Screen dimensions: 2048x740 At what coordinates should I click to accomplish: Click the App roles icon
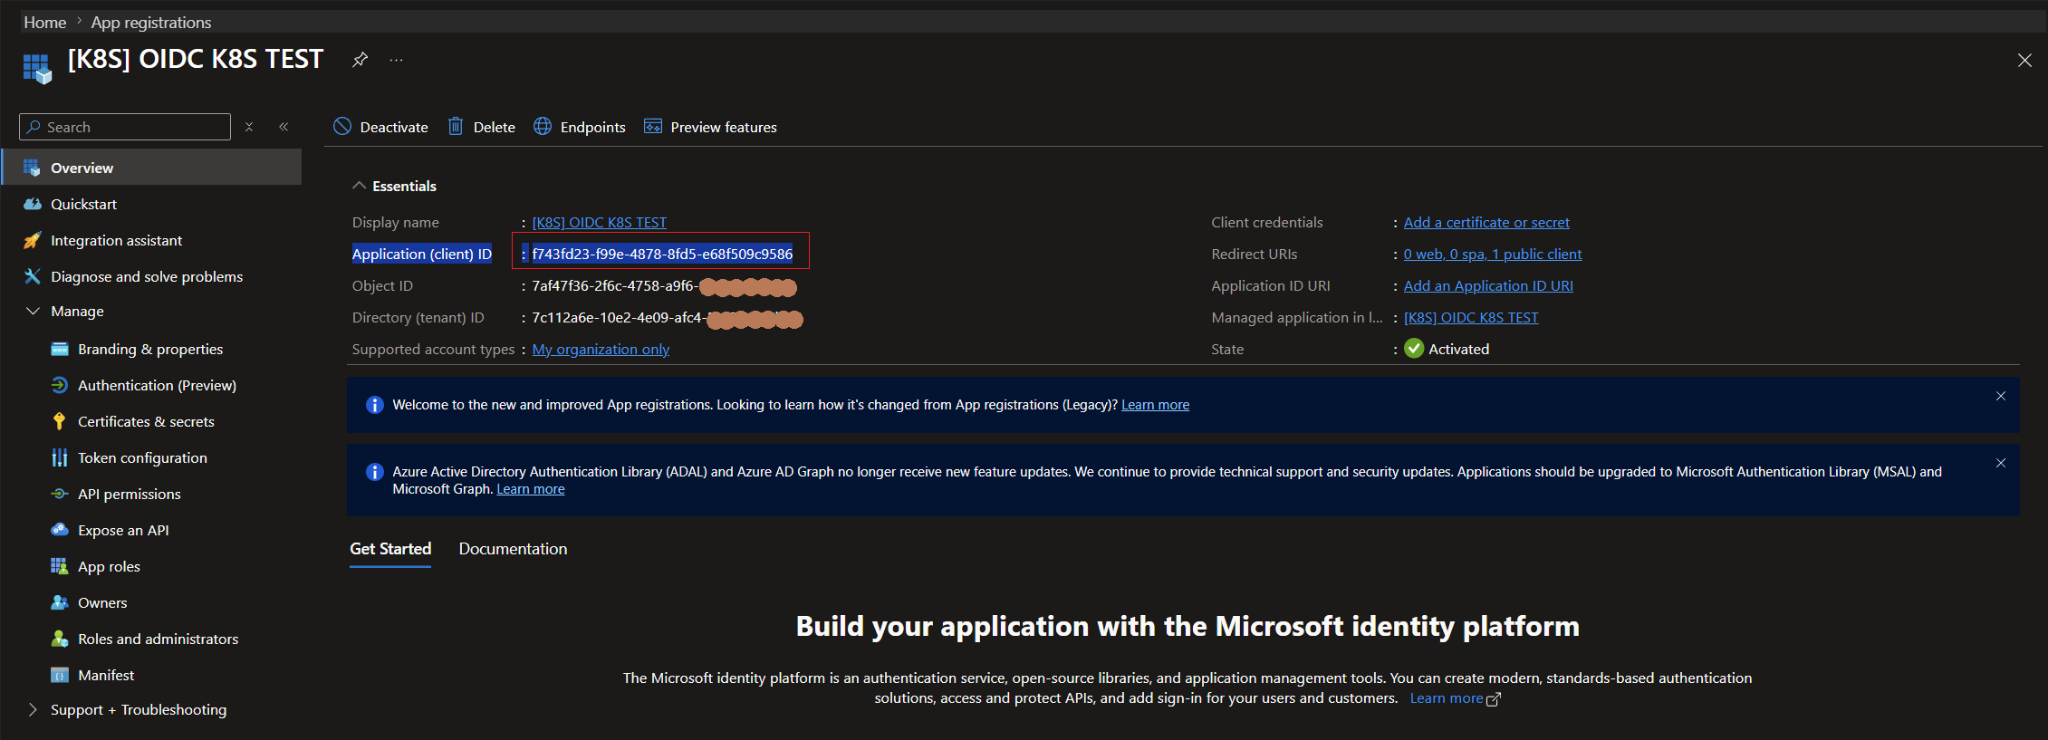click(x=60, y=566)
